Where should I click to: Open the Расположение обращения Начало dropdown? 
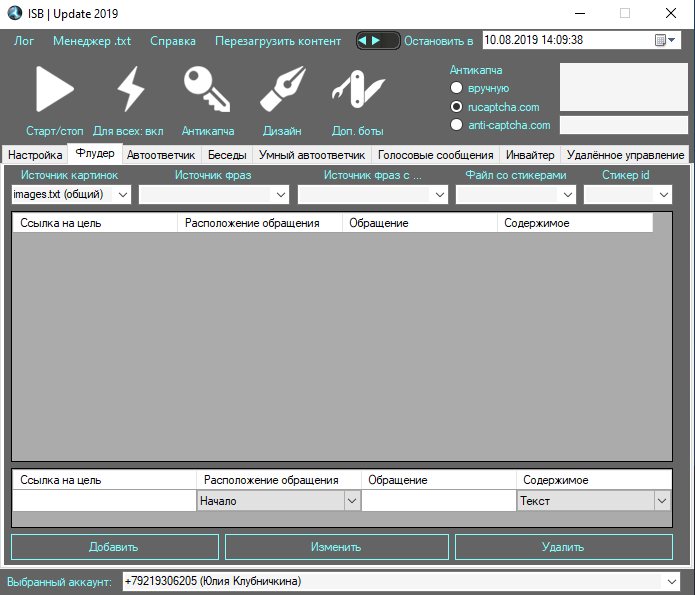(x=352, y=501)
